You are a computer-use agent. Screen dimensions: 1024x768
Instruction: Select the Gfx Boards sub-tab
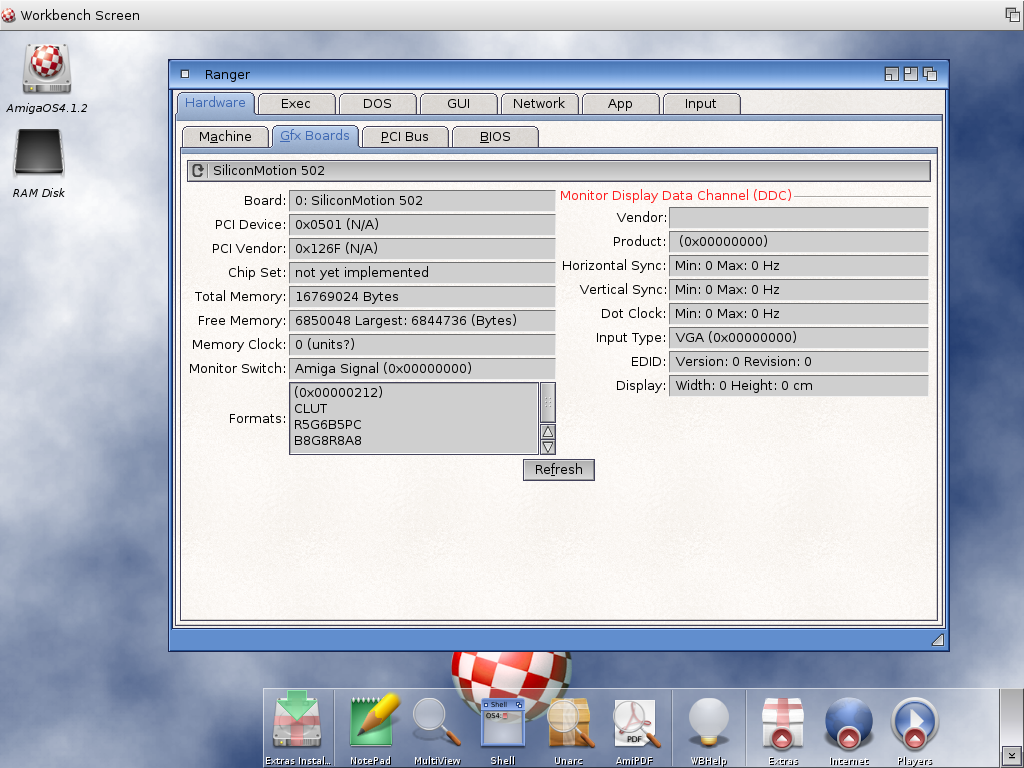315,136
